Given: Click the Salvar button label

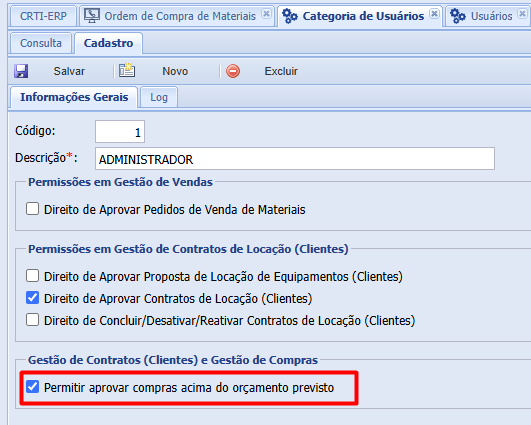Looking at the screenshot, I should tap(69, 71).
